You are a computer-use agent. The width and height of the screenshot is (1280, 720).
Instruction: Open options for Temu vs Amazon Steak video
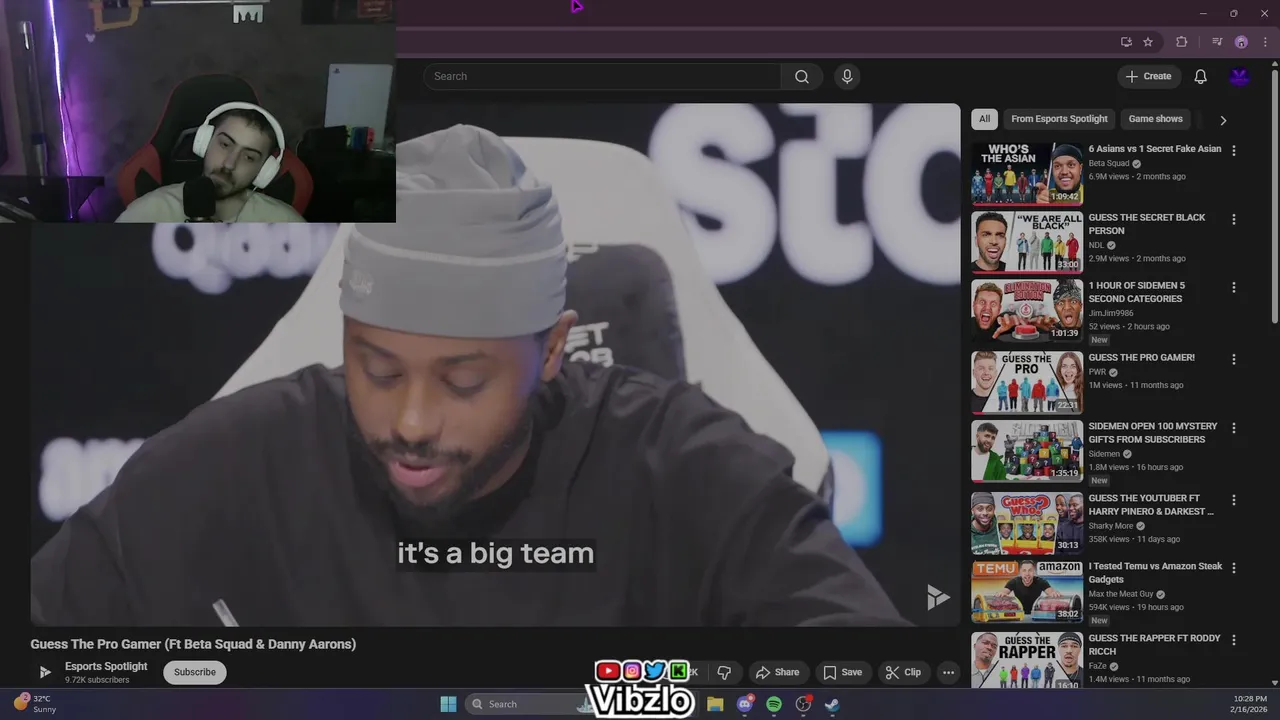coord(1233,568)
